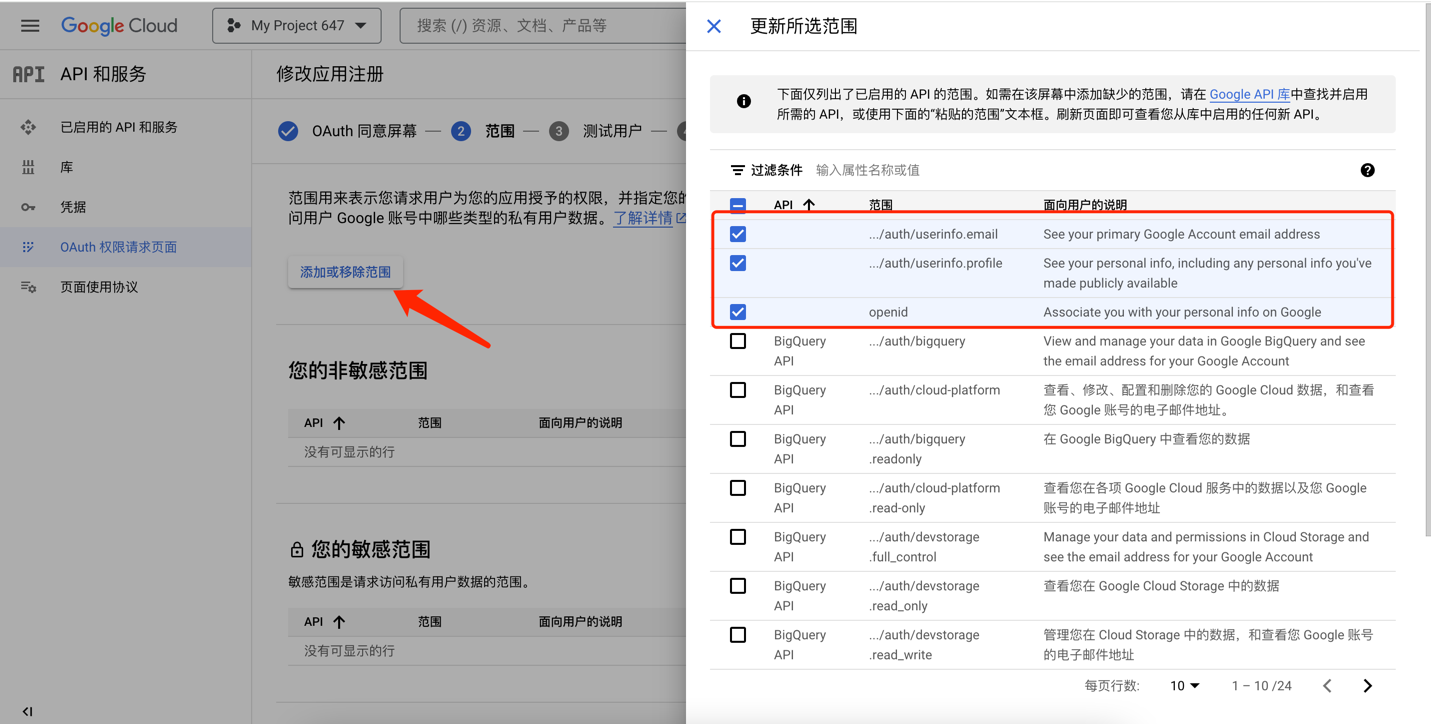Image resolution: width=1431 pixels, height=724 pixels.
Task: Check the .../auth/devstorage.full_control scope
Action: click(x=738, y=537)
